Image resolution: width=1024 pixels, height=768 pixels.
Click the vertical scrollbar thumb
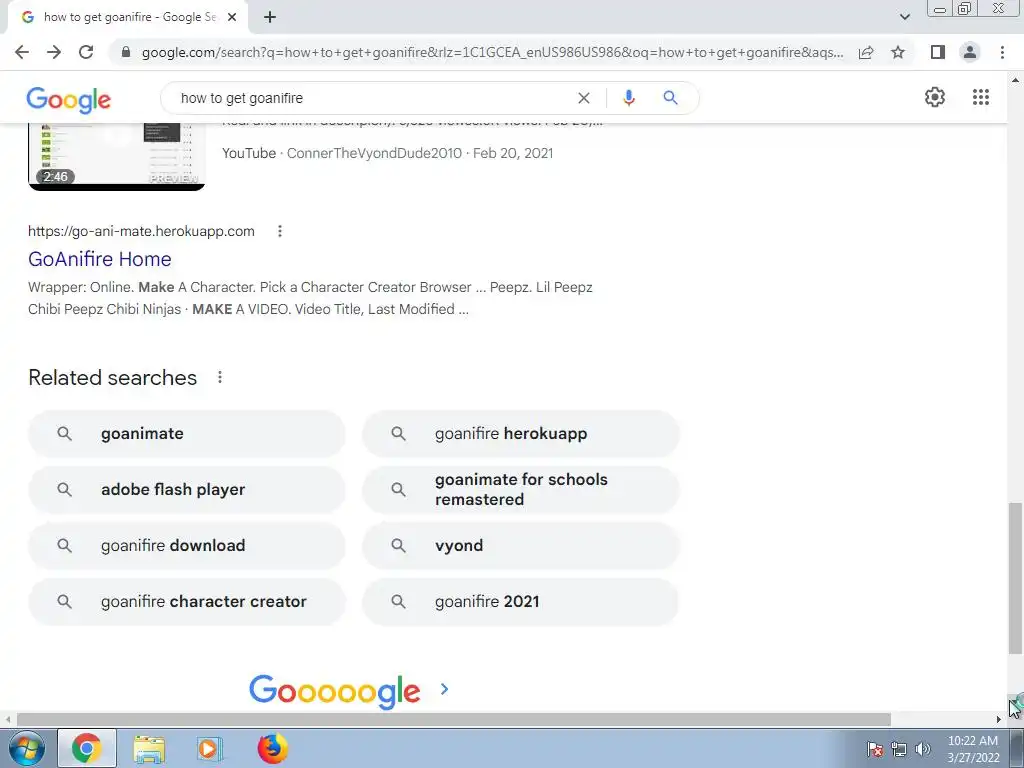click(x=1014, y=577)
